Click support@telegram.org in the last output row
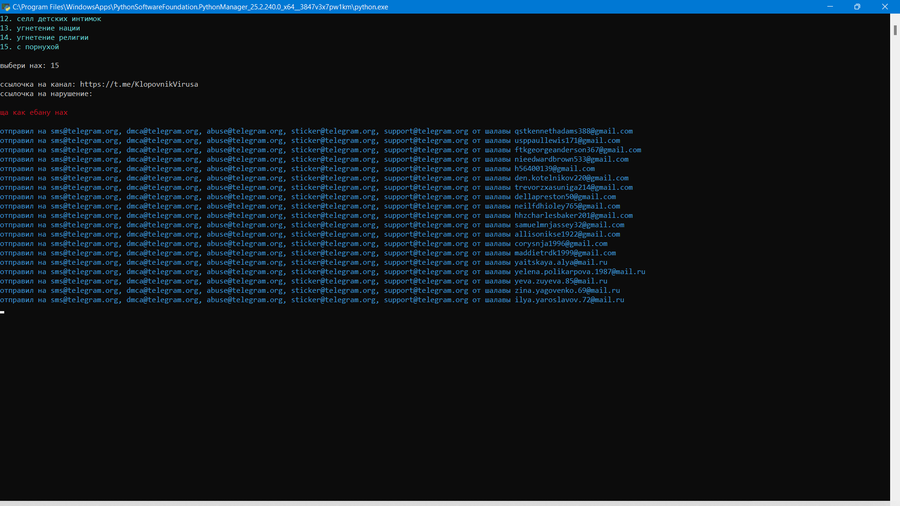 pyautogui.click(x=426, y=300)
